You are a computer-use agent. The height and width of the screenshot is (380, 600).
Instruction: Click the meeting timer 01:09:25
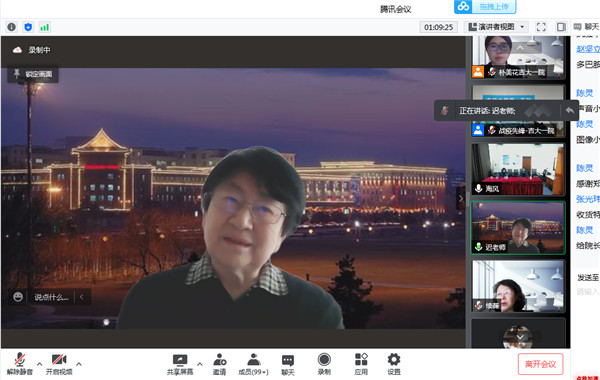(439, 27)
